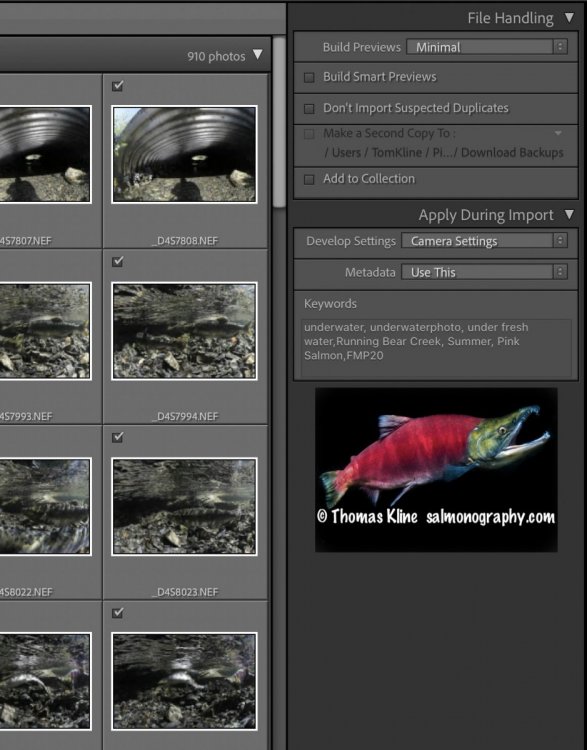Uncheck import for _D4S7994.NEF
Screen dimensions: 587x750
tap(118, 262)
